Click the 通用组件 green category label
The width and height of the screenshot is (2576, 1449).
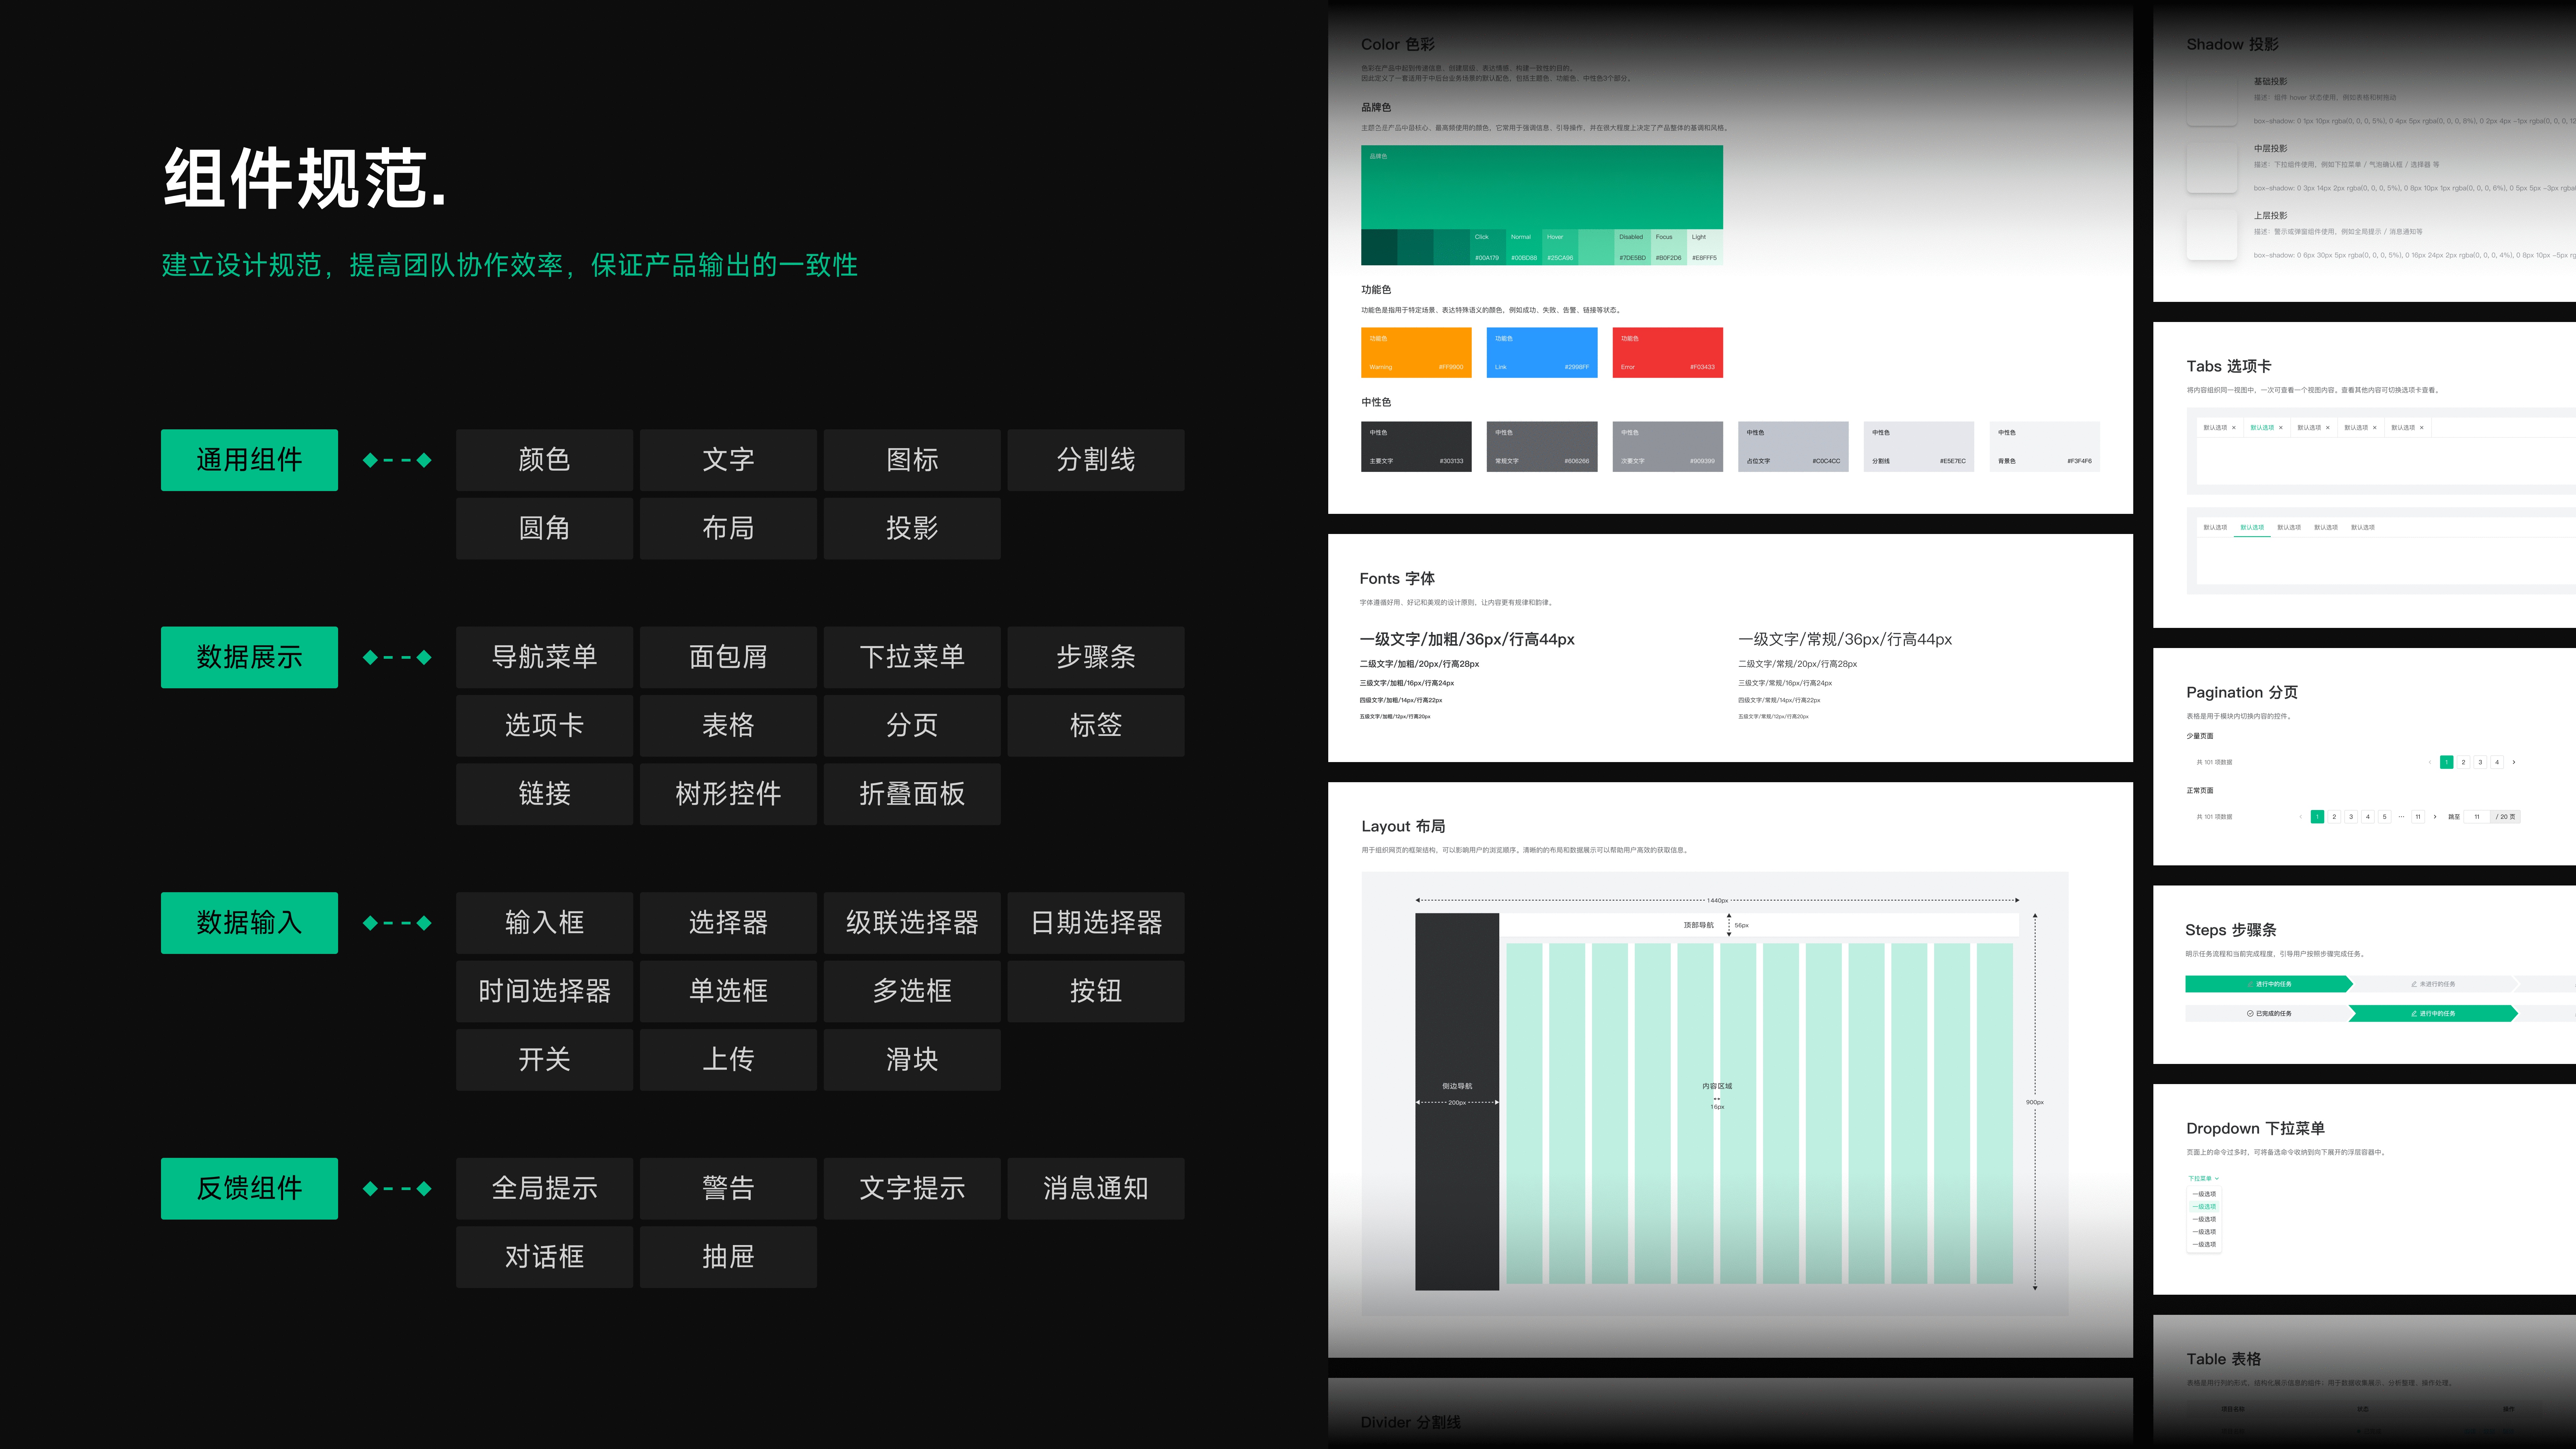[x=249, y=460]
